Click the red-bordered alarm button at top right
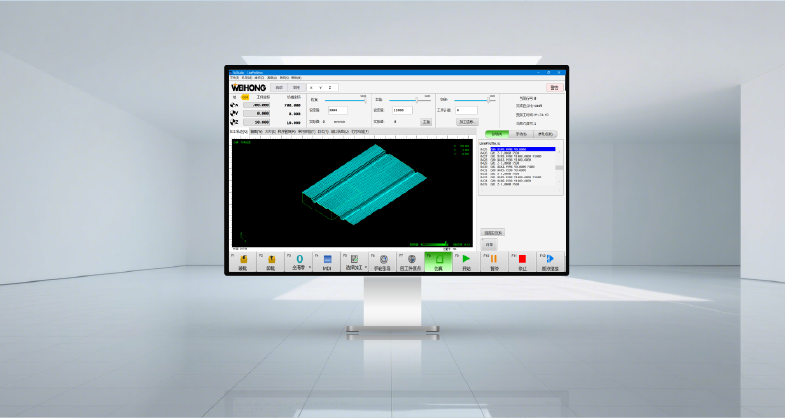This screenshot has width=785, height=418. click(554, 87)
